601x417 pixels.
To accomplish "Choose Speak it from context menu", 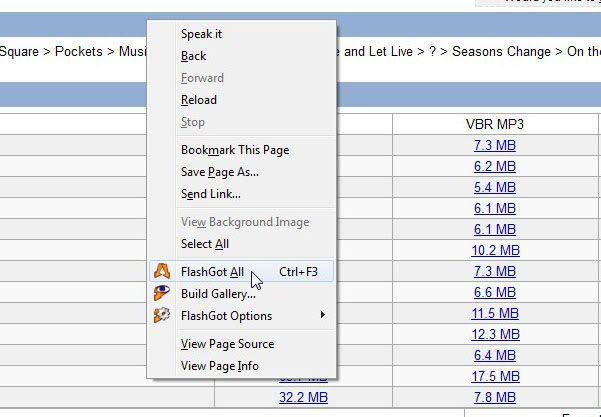I will coord(201,34).
